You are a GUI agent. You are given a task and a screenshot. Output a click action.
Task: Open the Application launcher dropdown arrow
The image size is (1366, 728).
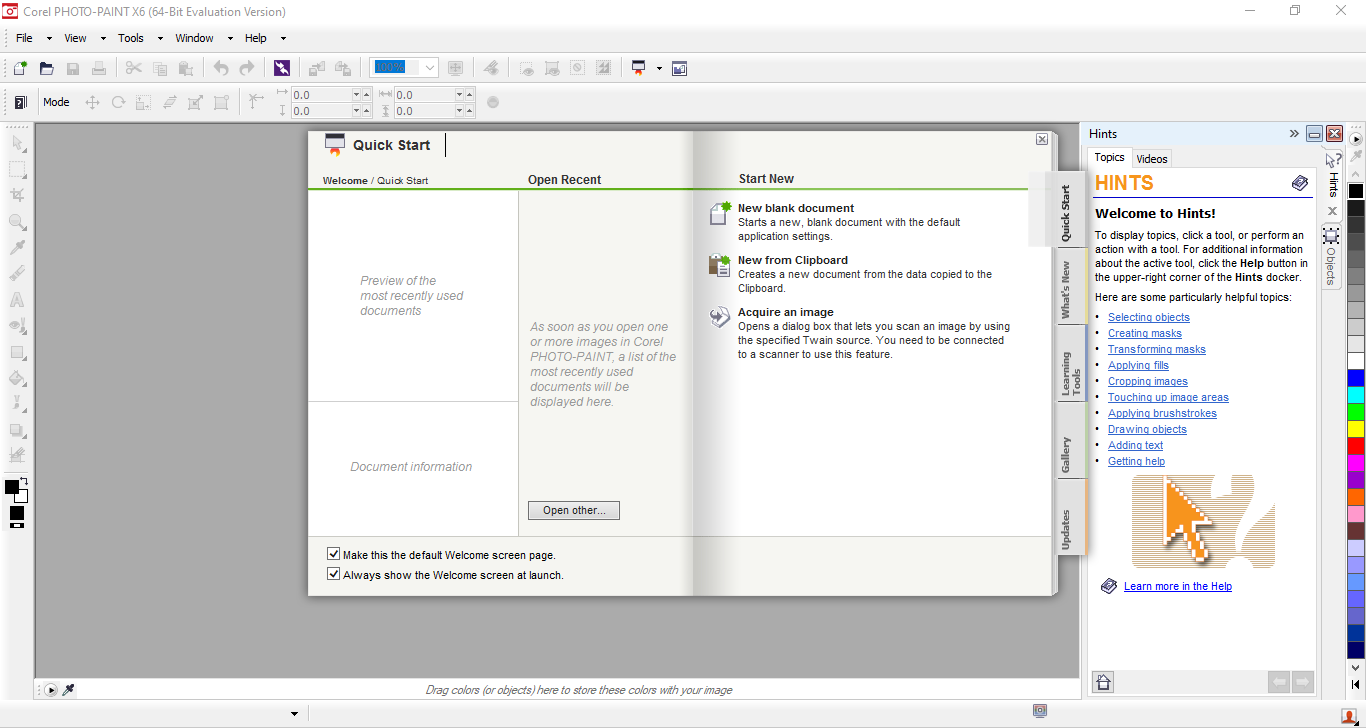[x=659, y=68]
